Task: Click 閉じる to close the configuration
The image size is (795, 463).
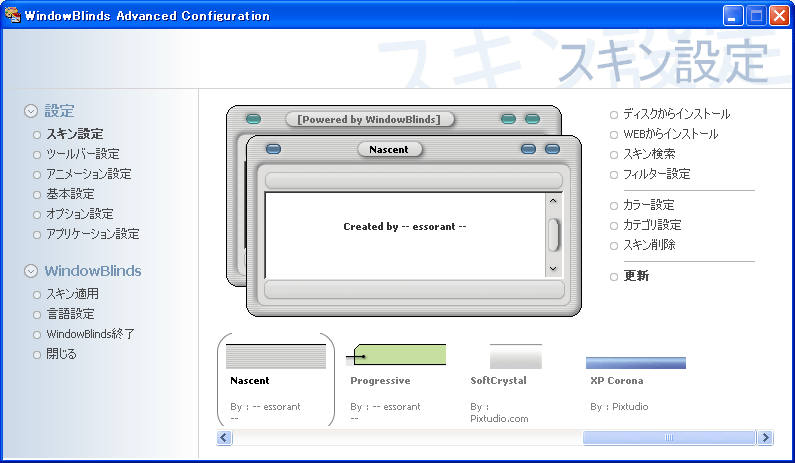Action: (61, 354)
